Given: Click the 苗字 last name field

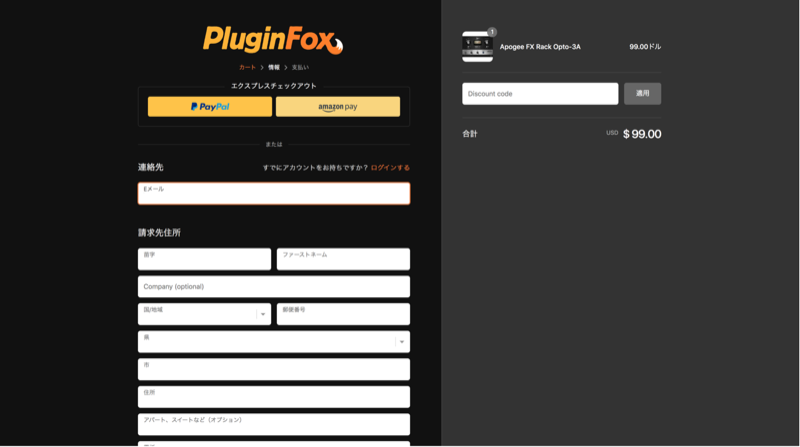Looking at the screenshot, I should (x=204, y=259).
